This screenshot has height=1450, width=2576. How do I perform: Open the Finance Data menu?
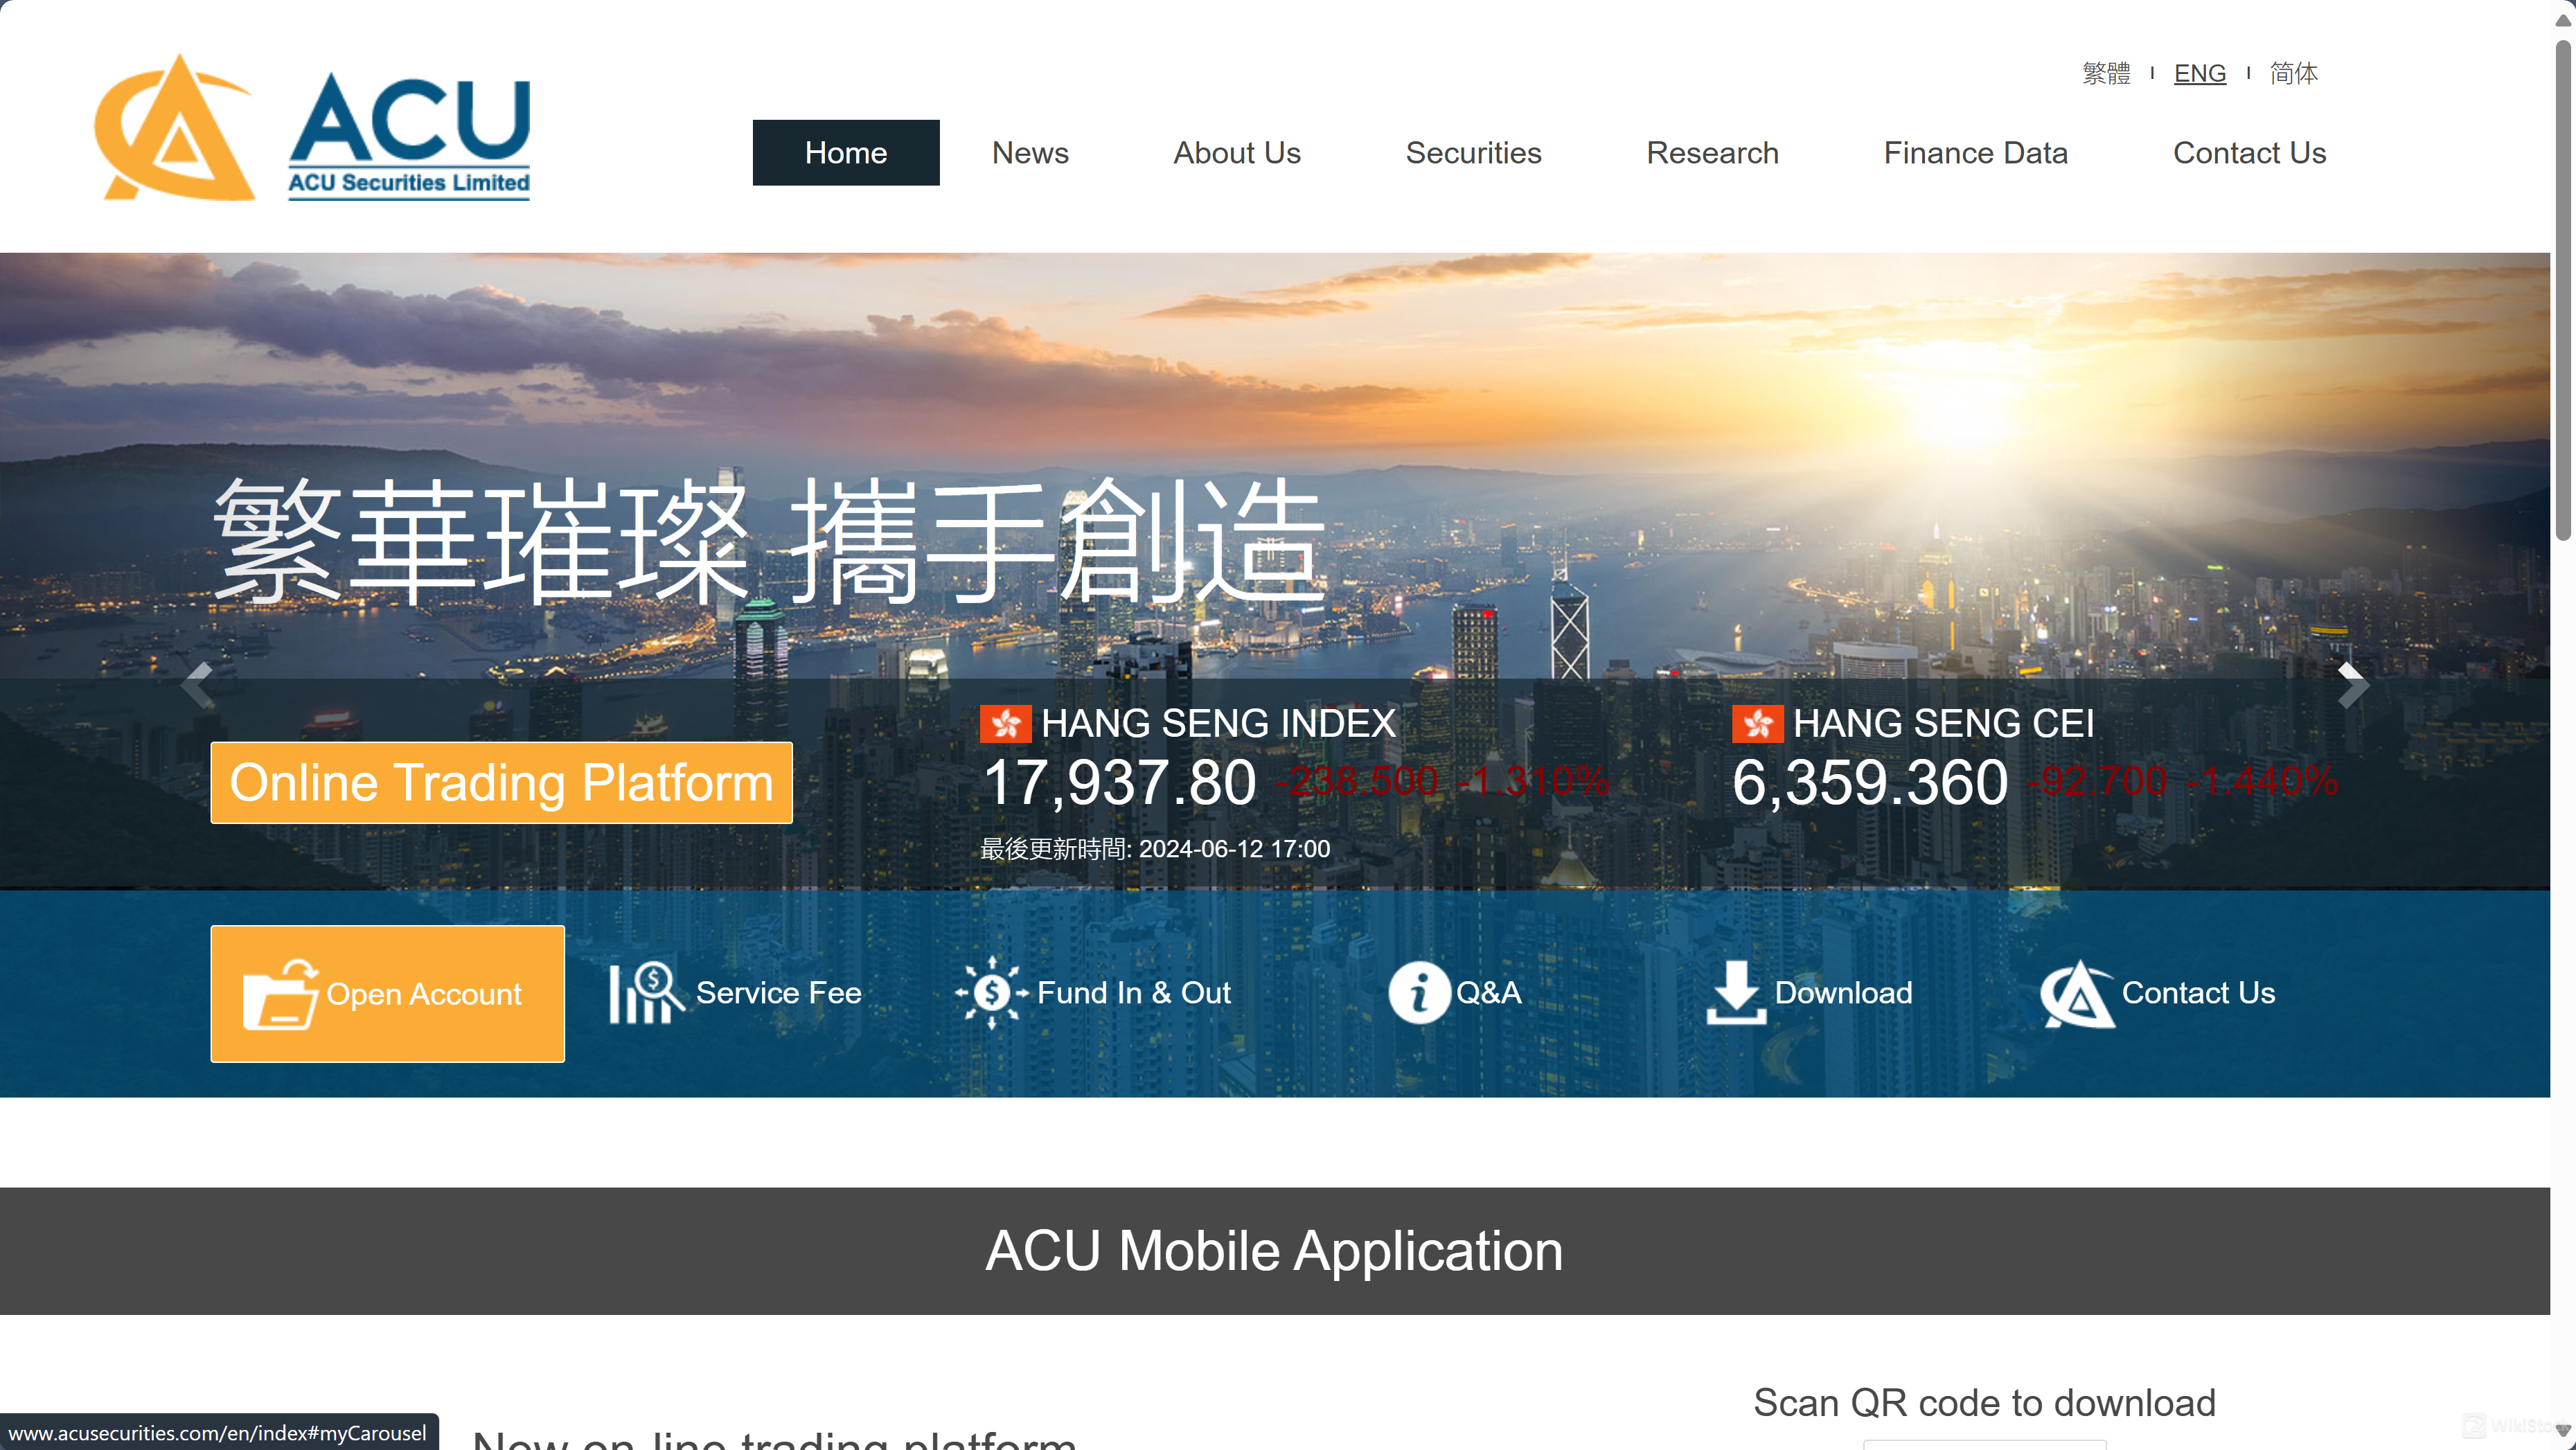coord(1975,153)
